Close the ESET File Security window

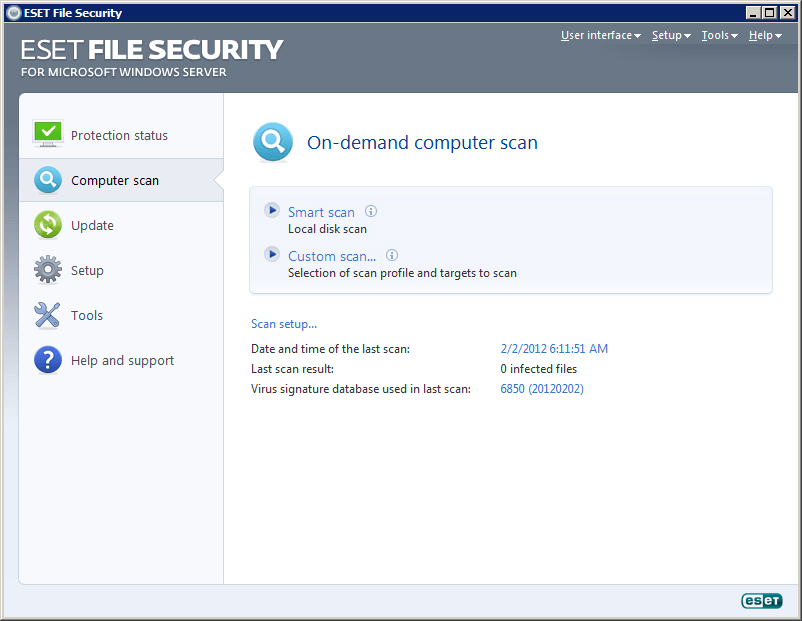(x=787, y=13)
